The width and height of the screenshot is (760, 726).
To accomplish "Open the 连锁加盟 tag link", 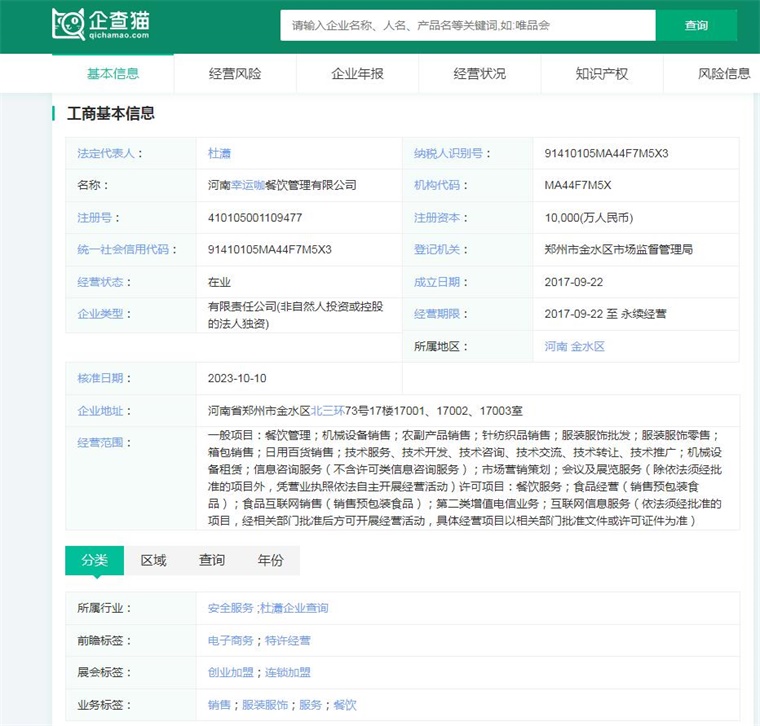I will coord(288,673).
